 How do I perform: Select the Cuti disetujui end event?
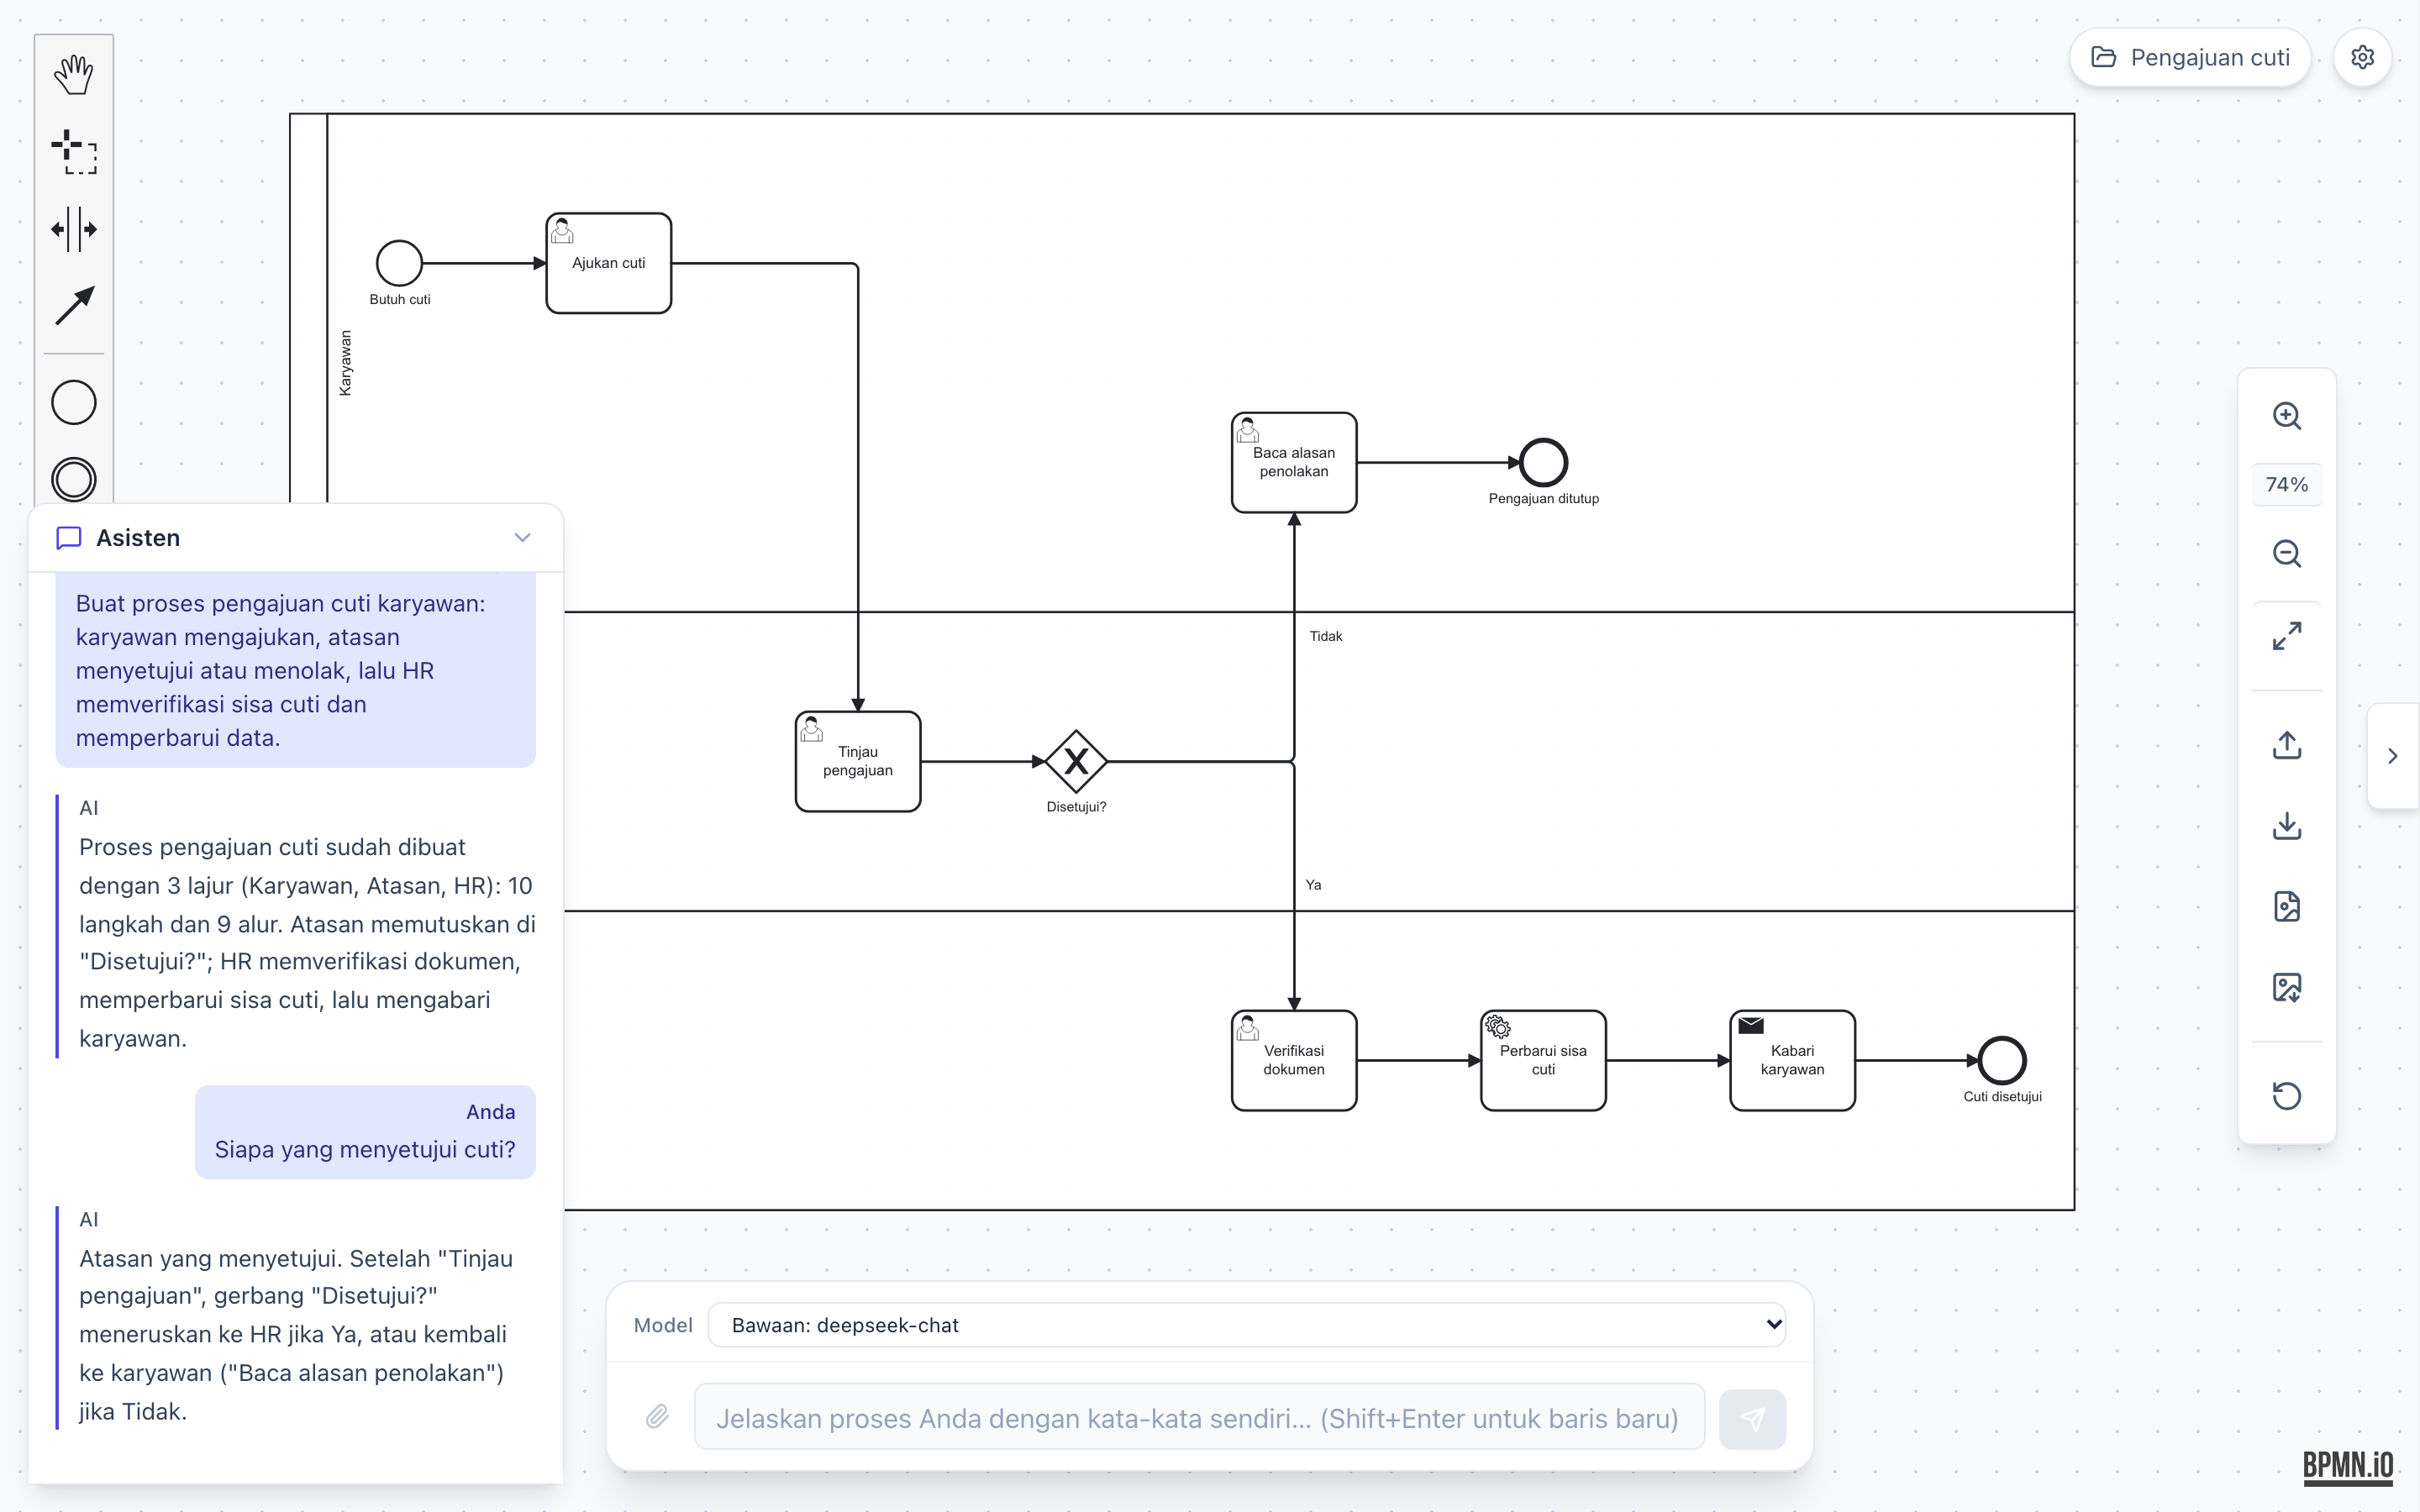(x=2002, y=1060)
